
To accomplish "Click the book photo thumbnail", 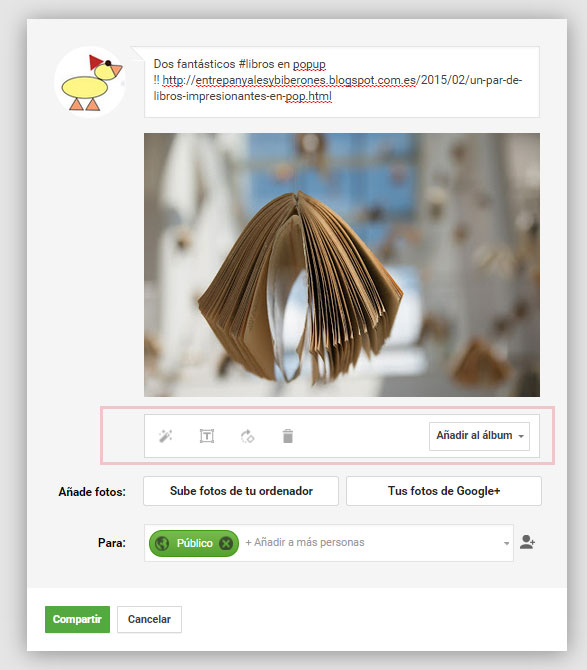I will point(342,265).
